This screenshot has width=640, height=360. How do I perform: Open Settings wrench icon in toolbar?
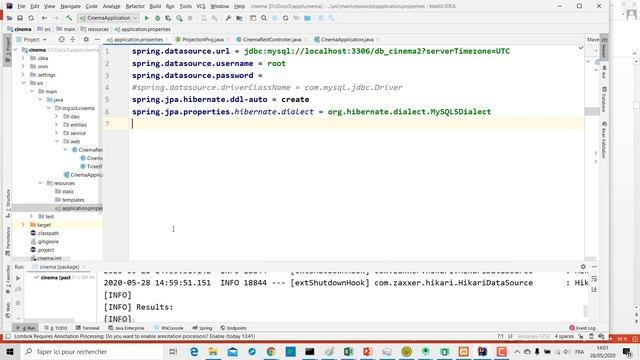point(228,18)
